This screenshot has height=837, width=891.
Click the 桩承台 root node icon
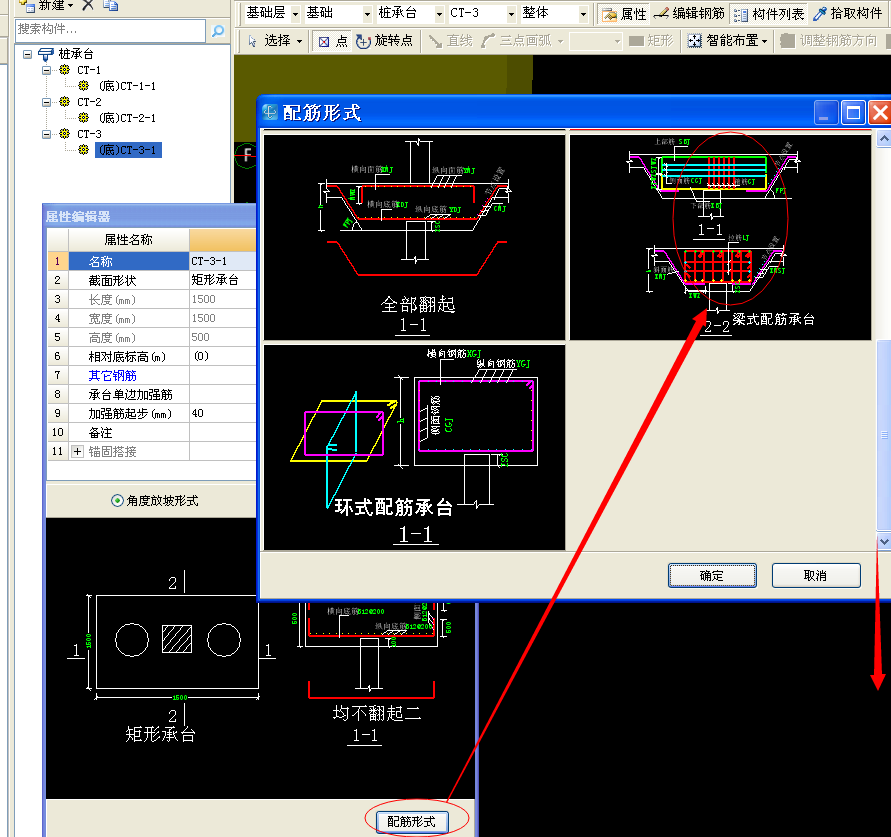tap(45, 54)
